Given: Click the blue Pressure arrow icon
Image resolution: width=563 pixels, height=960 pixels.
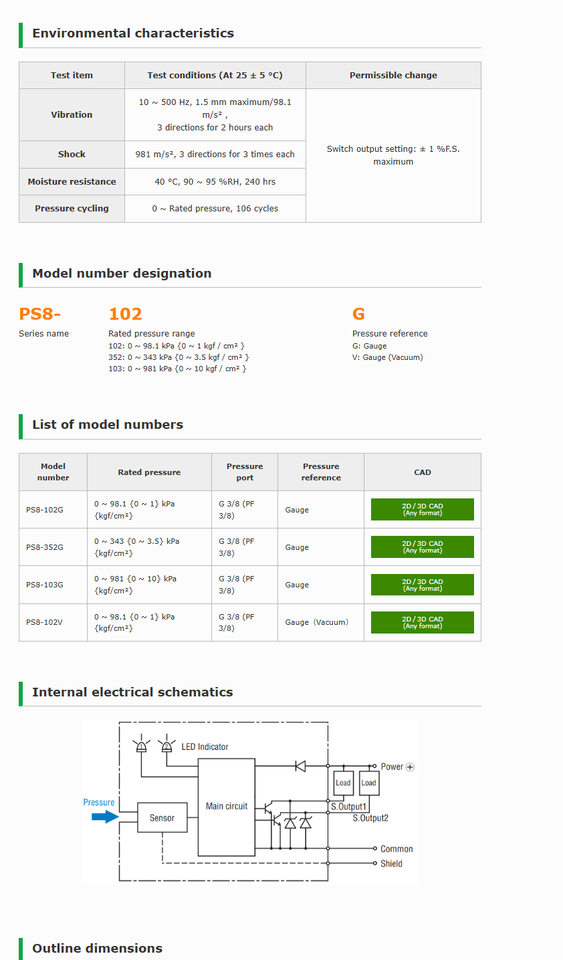Looking at the screenshot, I should [x=105, y=817].
